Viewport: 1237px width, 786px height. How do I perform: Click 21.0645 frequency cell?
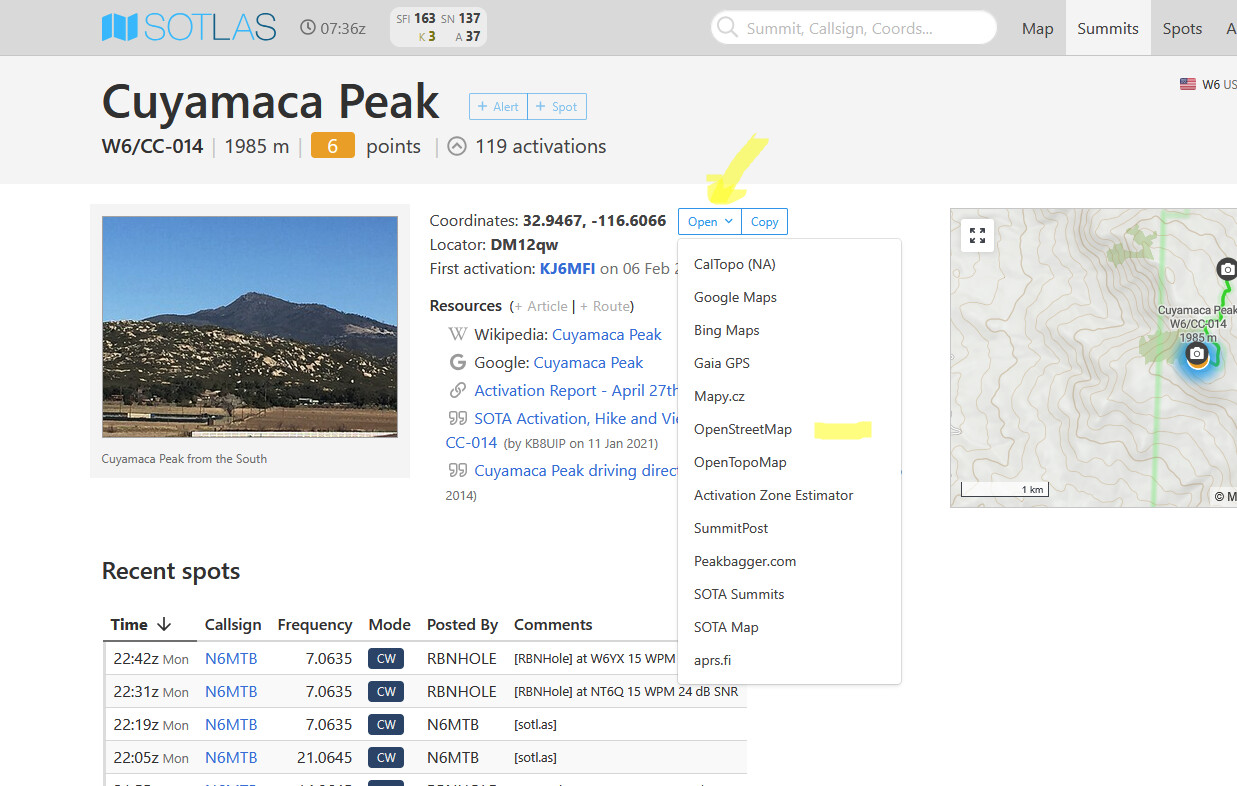coord(324,757)
